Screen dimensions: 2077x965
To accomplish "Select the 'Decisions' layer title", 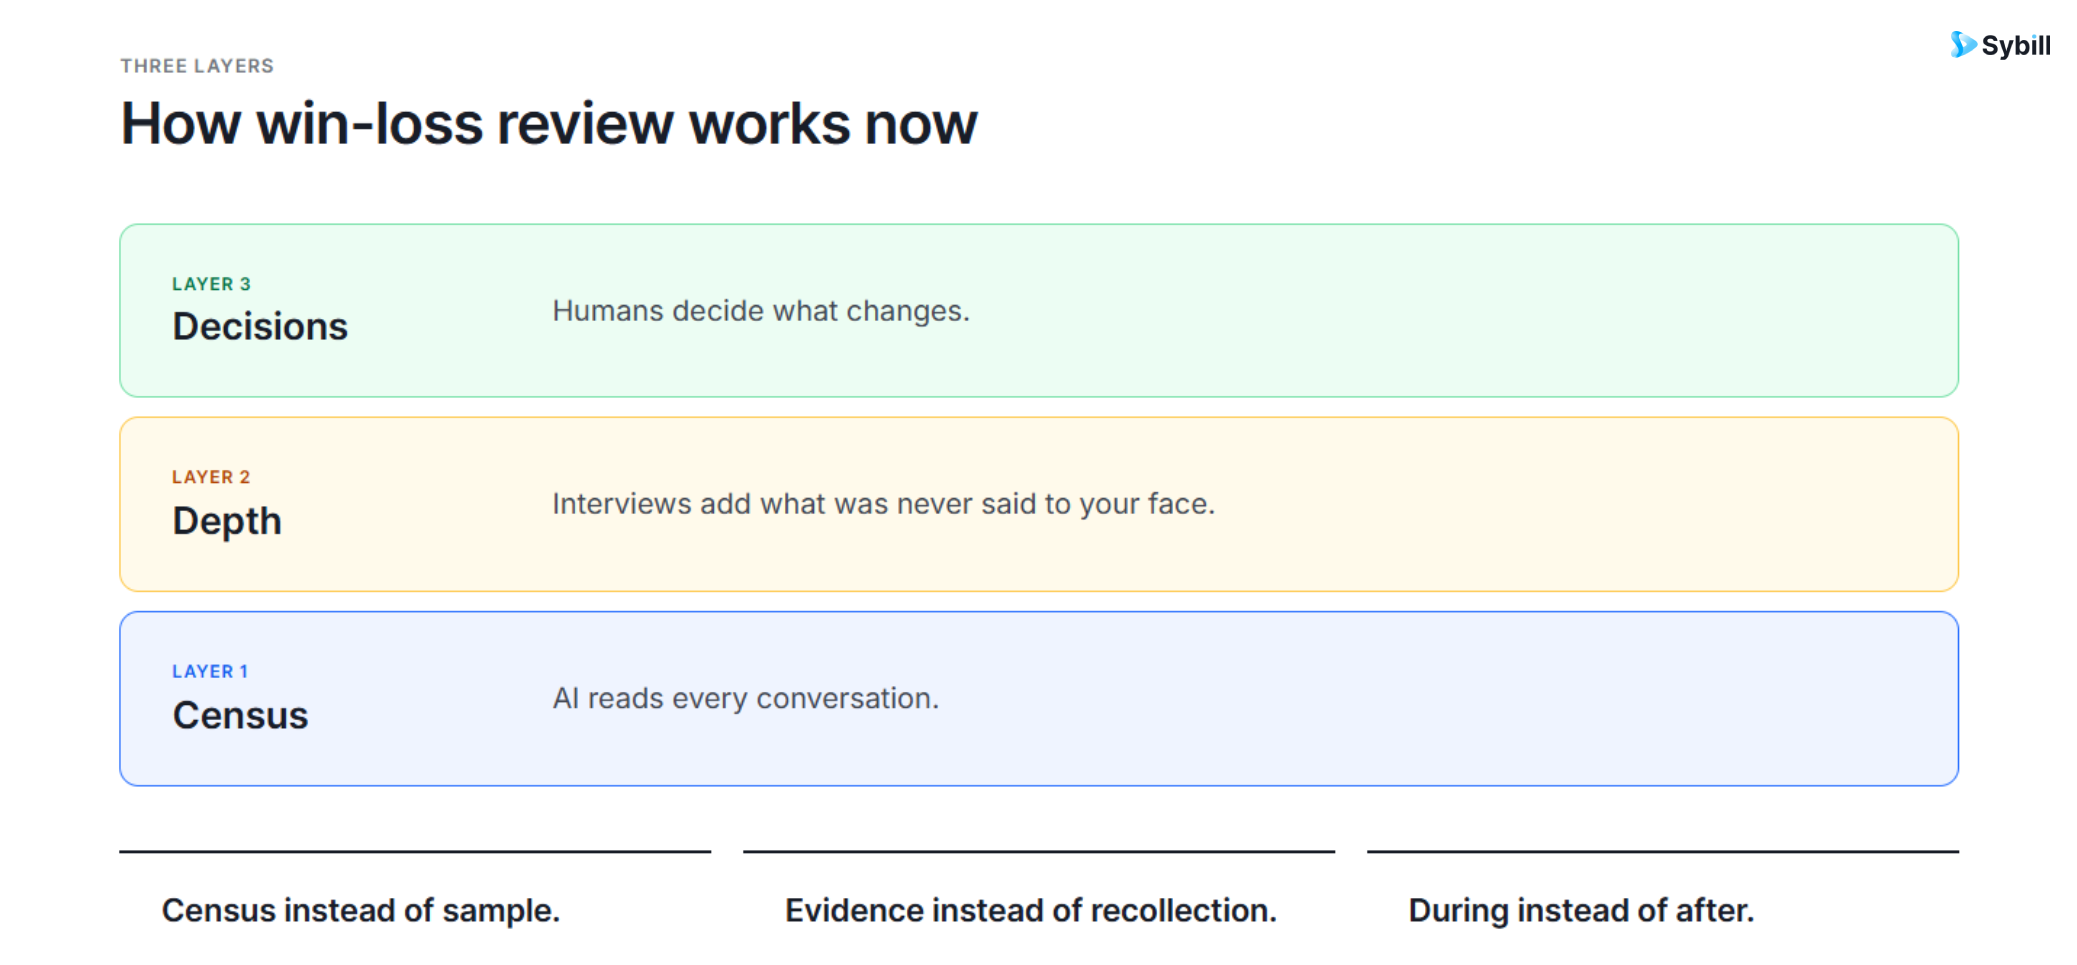I will point(260,327).
